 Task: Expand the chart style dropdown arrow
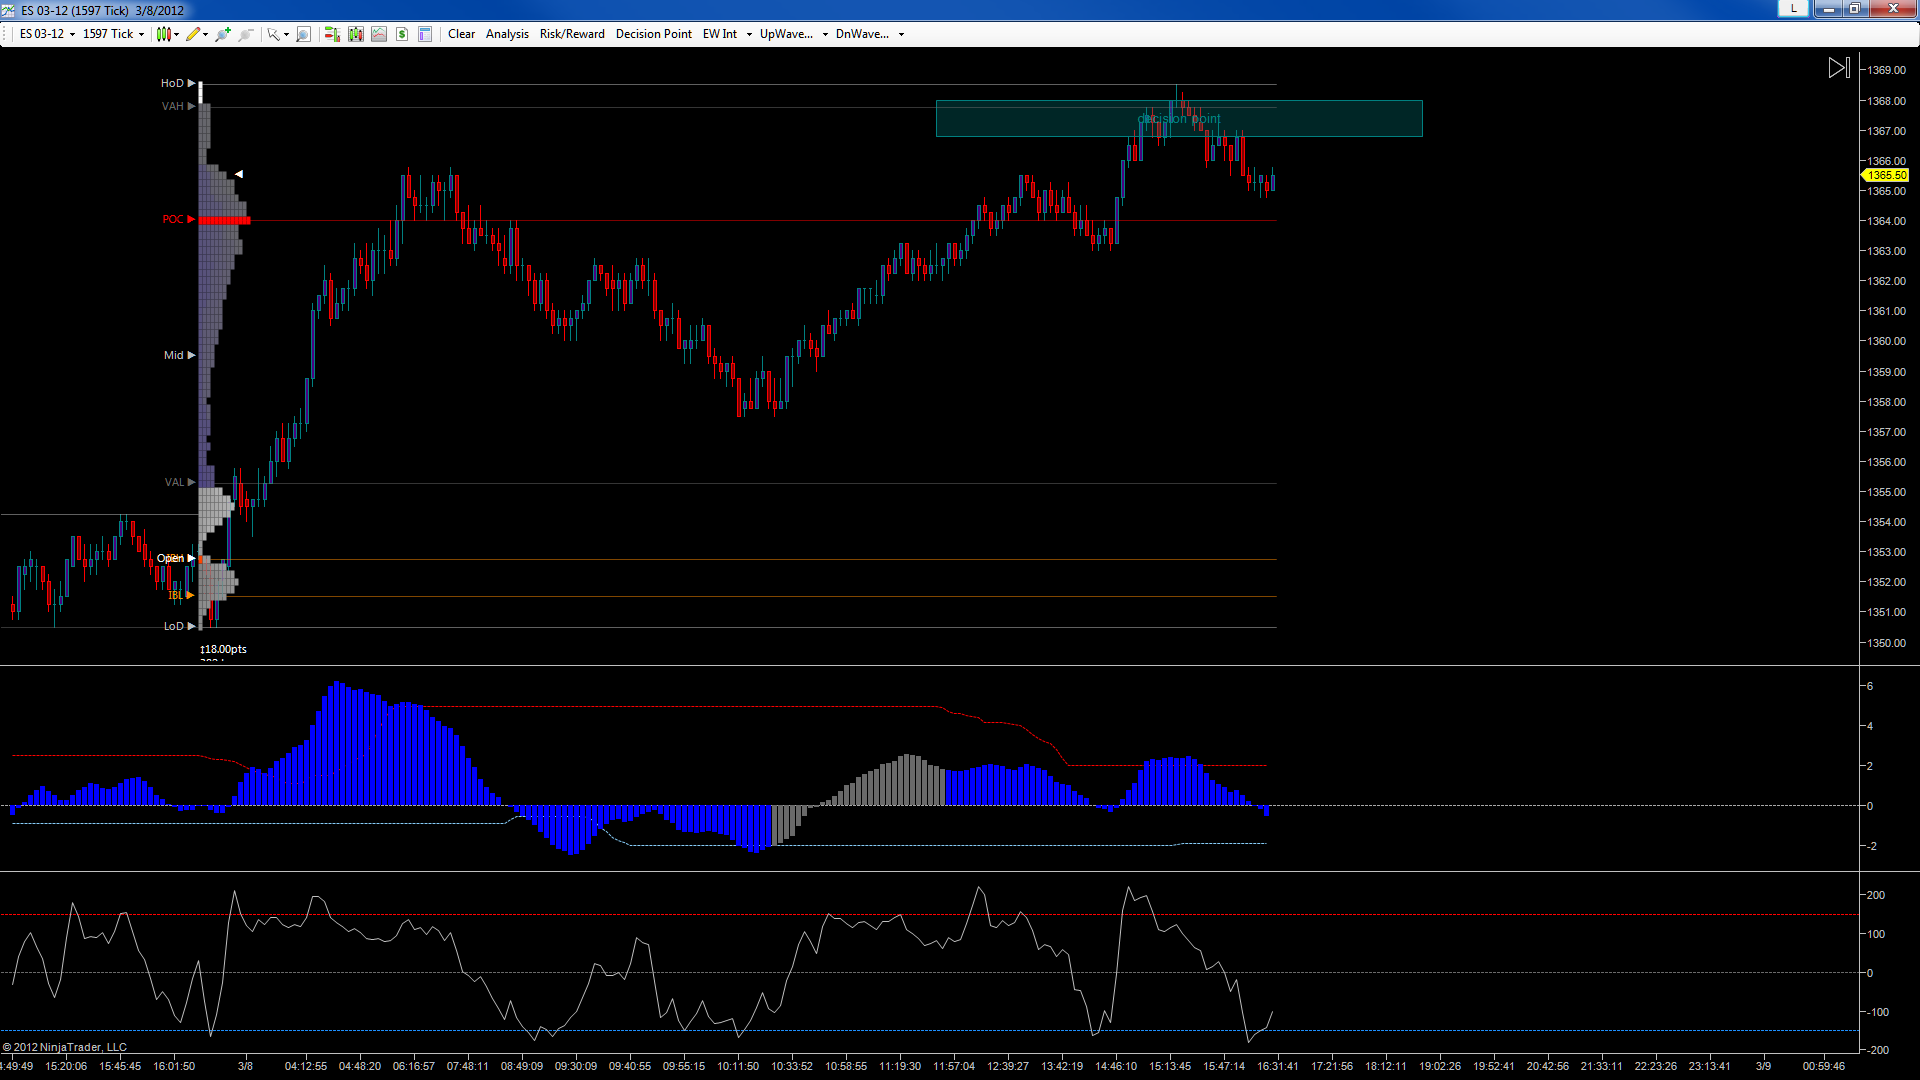(177, 34)
